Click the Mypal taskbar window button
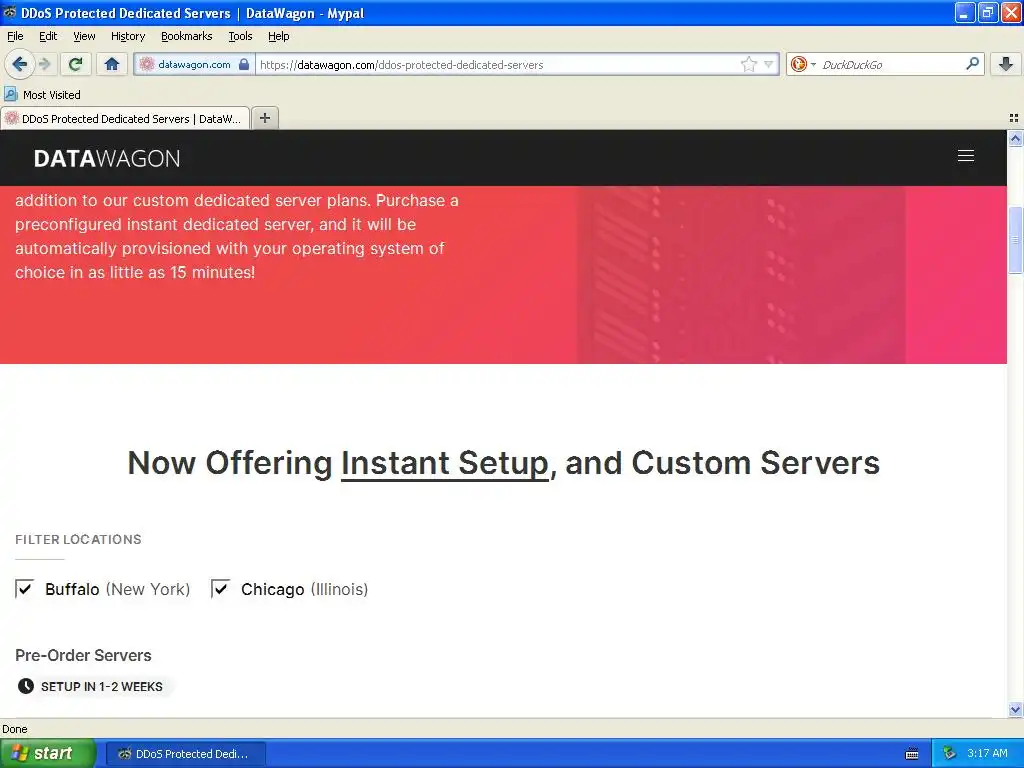The image size is (1024, 768). pyautogui.click(x=185, y=754)
